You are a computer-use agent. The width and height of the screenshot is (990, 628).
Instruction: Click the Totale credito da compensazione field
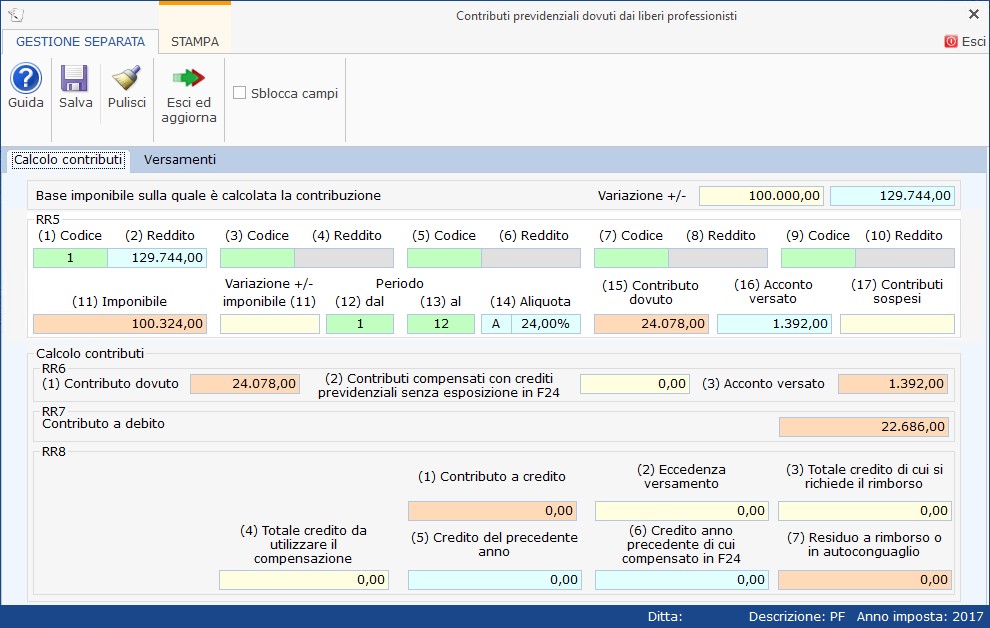(304, 579)
